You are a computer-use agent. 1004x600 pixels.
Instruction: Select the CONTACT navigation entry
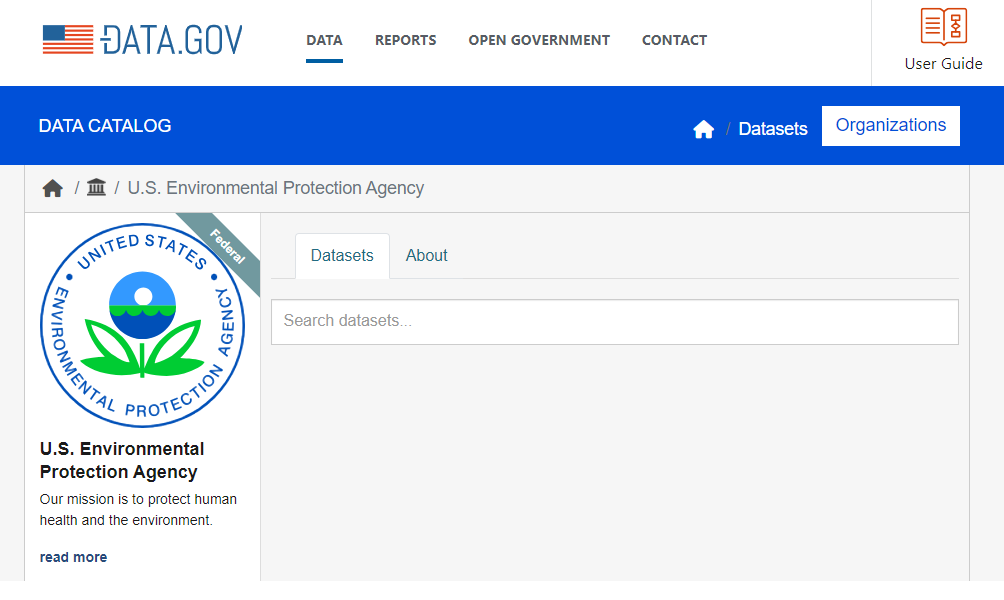click(674, 40)
